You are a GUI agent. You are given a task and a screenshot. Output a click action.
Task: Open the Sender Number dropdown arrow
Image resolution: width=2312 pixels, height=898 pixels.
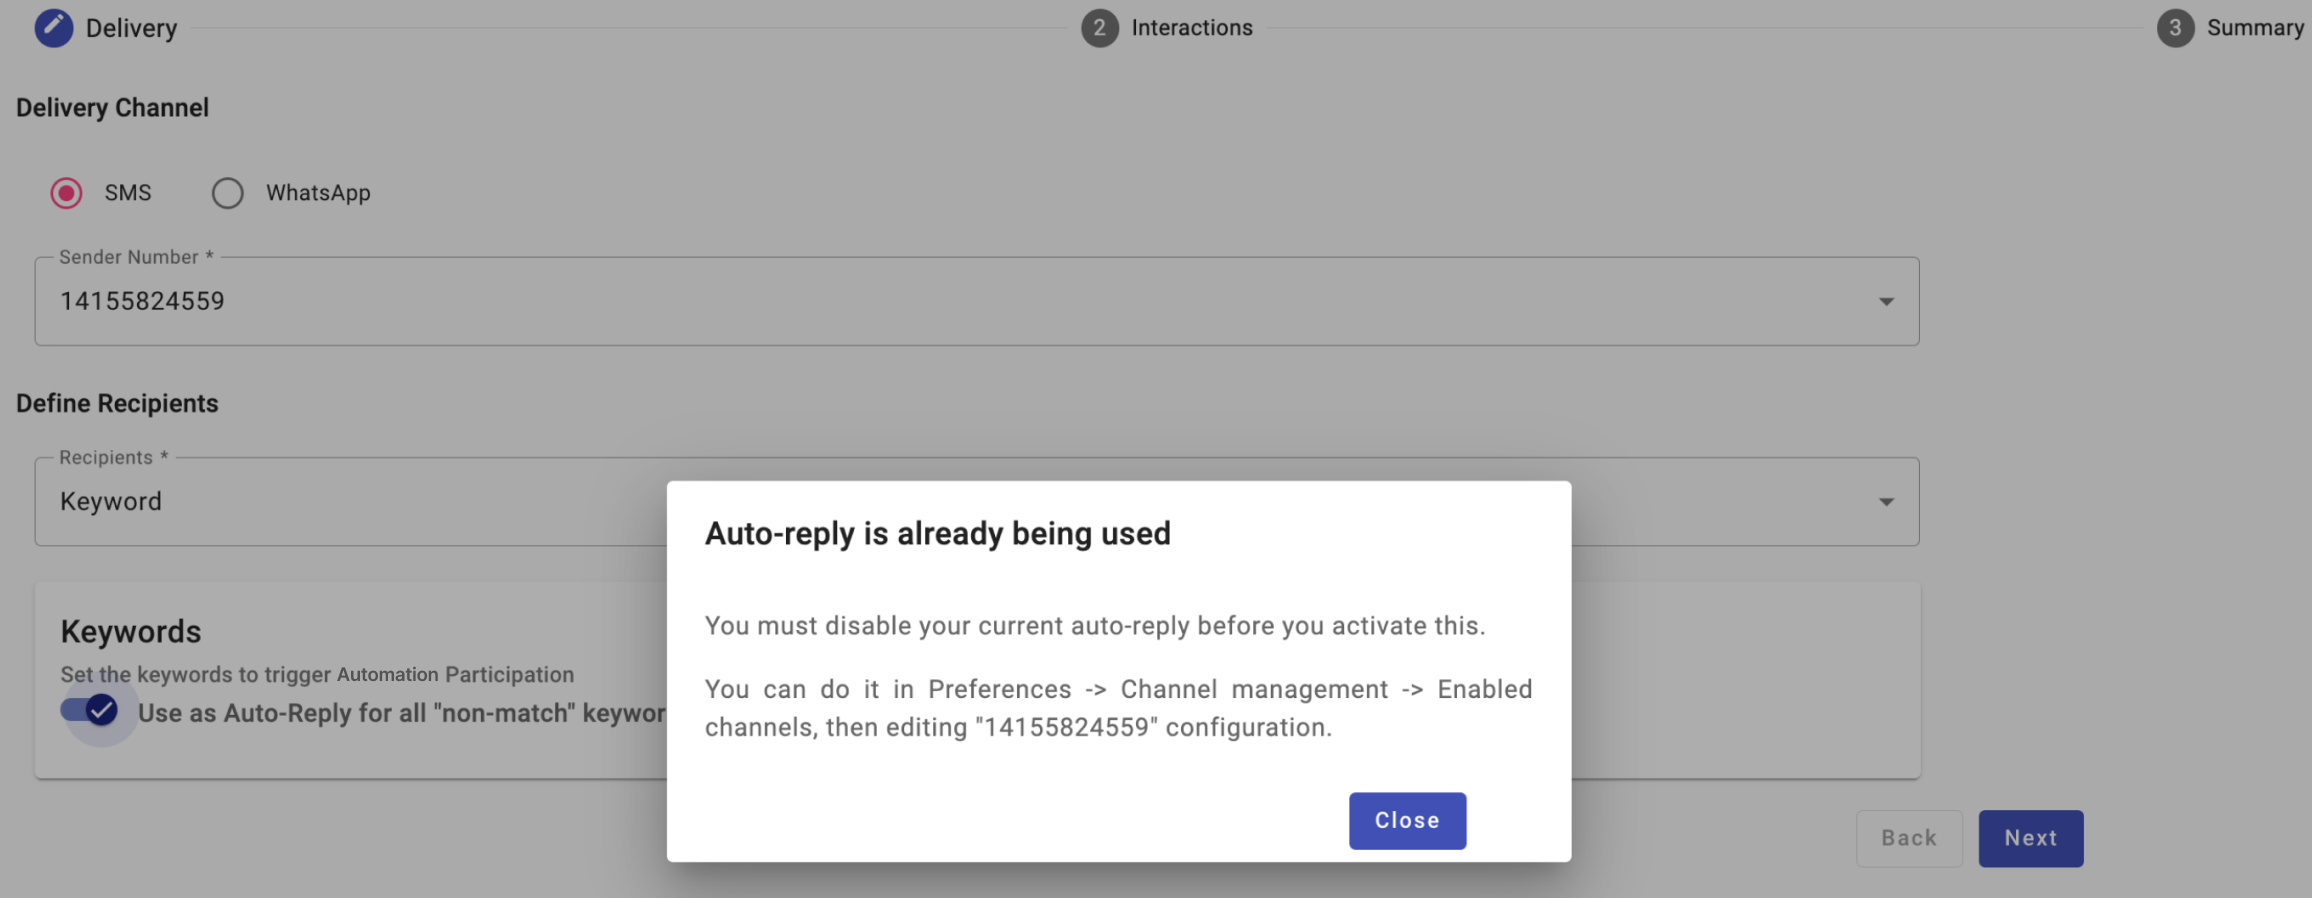pyautogui.click(x=1886, y=302)
